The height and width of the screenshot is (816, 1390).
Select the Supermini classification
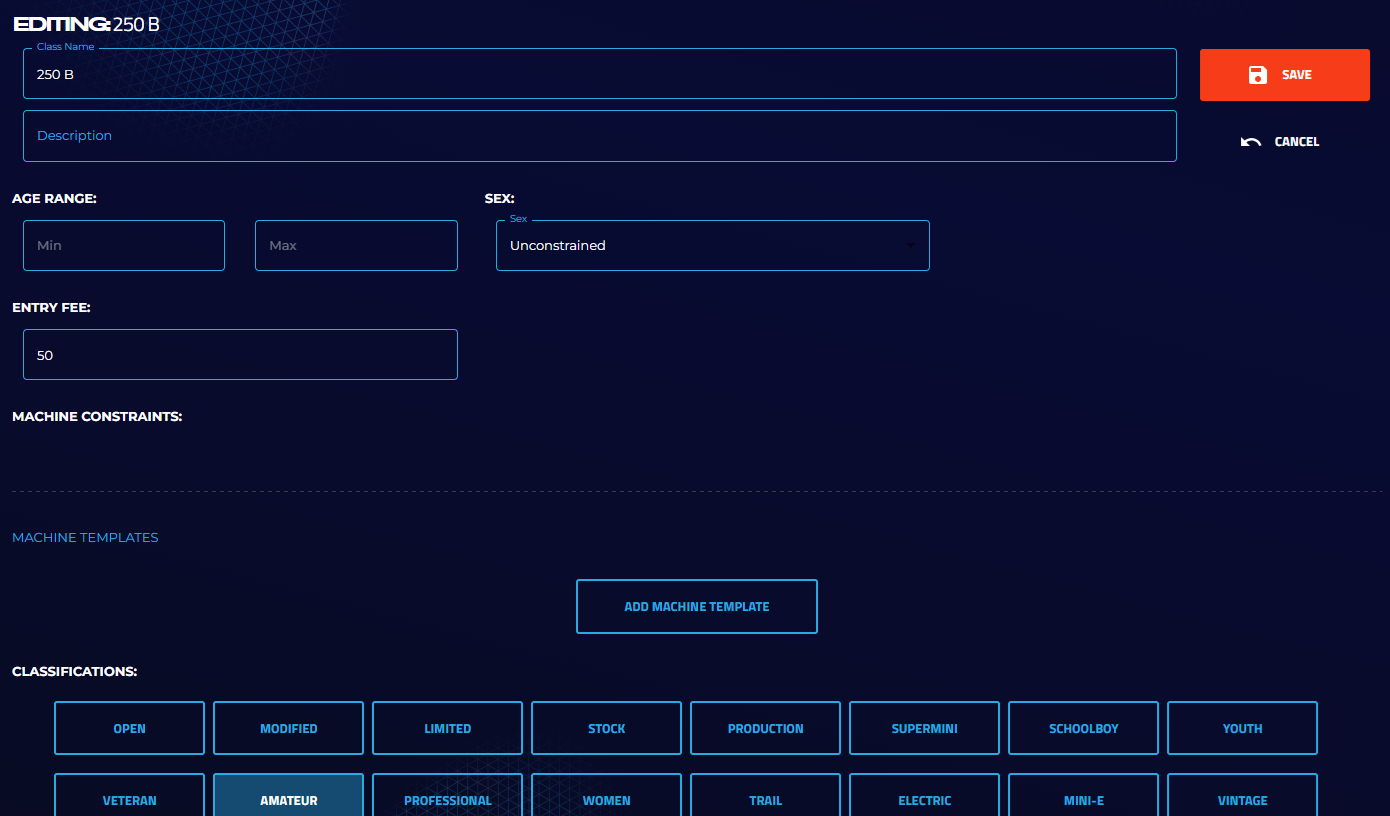(924, 728)
